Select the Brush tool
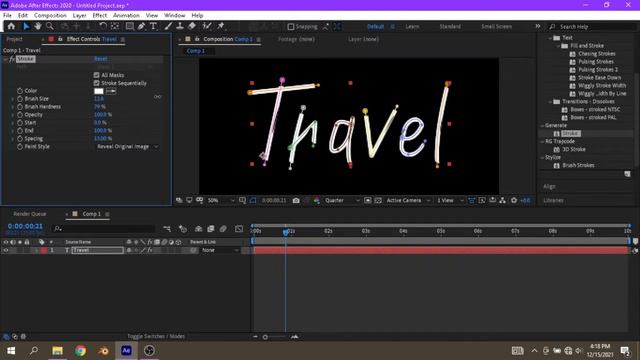The image size is (640, 360). [168, 26]
